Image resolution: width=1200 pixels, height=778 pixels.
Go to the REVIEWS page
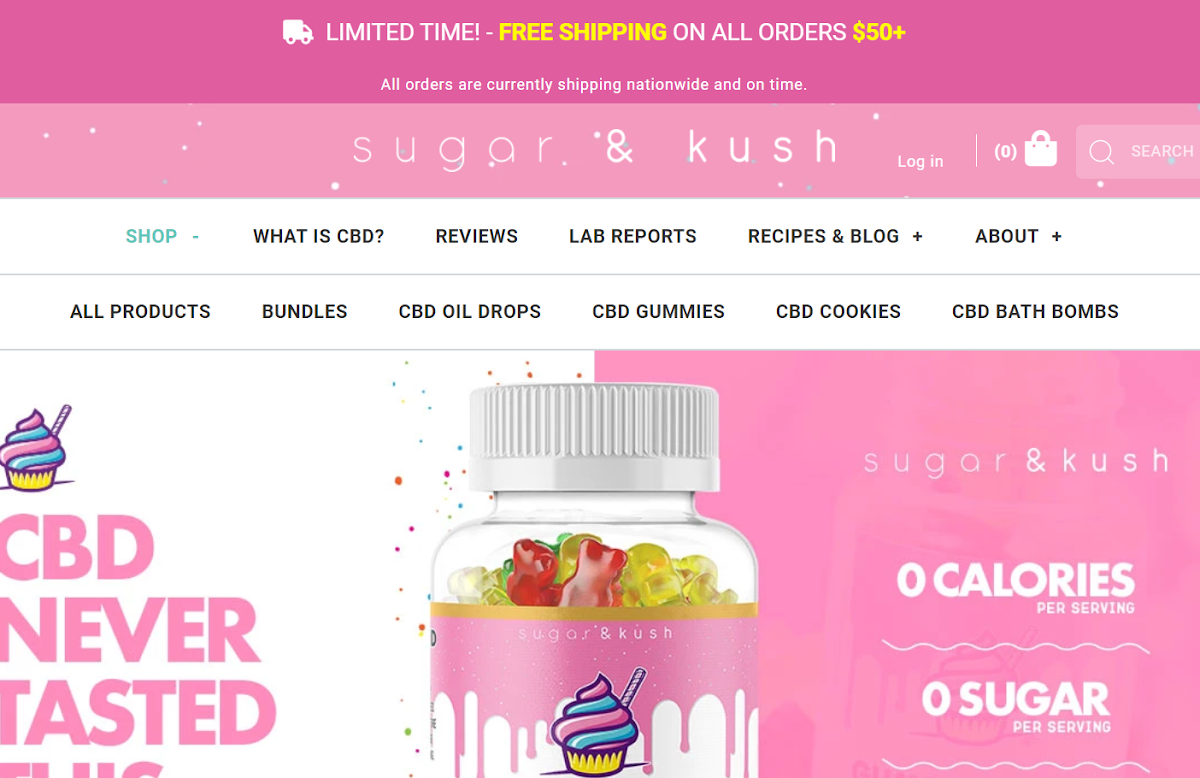point(477,236)
